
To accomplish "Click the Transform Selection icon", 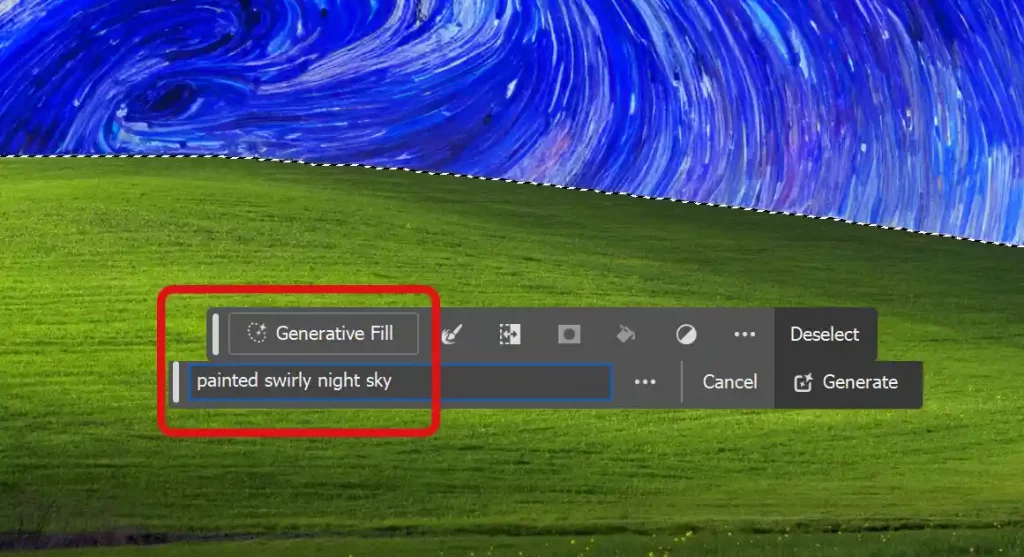I will 510,334.
